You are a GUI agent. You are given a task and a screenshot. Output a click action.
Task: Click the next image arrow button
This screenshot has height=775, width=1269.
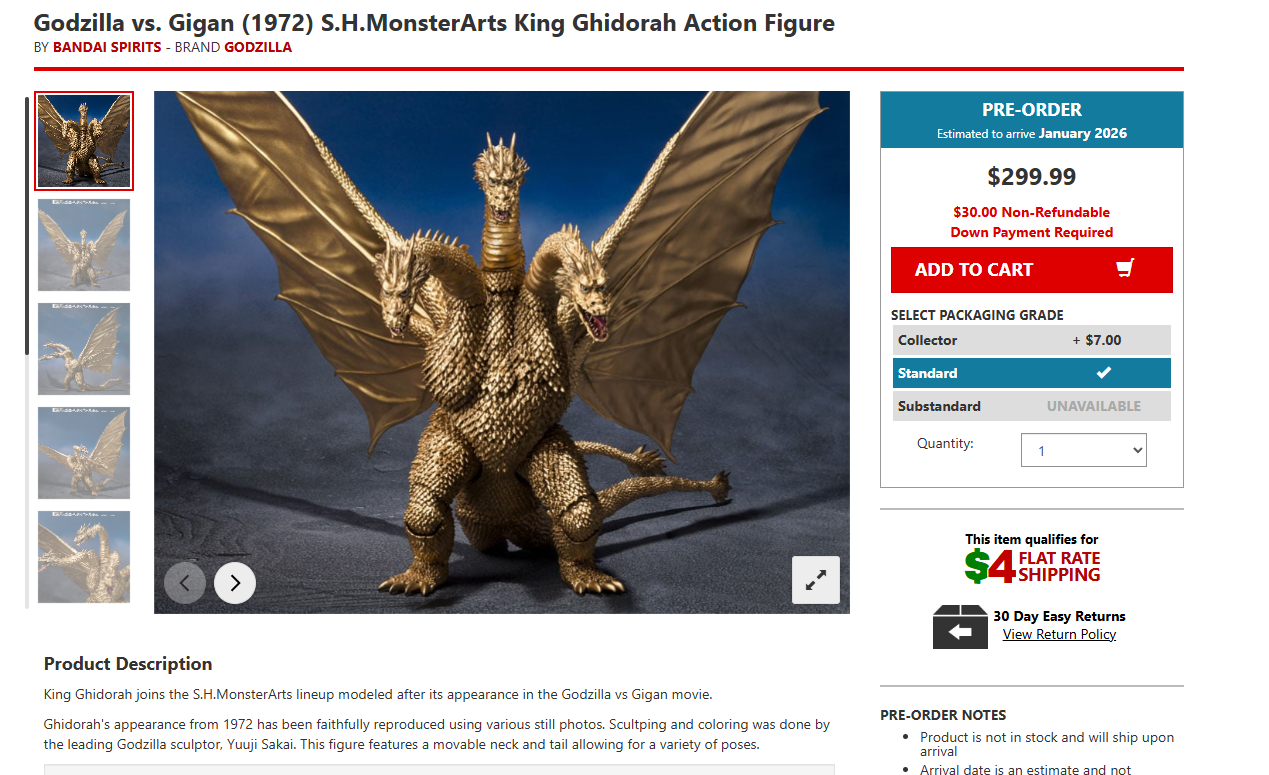click(x=235, y=583)
